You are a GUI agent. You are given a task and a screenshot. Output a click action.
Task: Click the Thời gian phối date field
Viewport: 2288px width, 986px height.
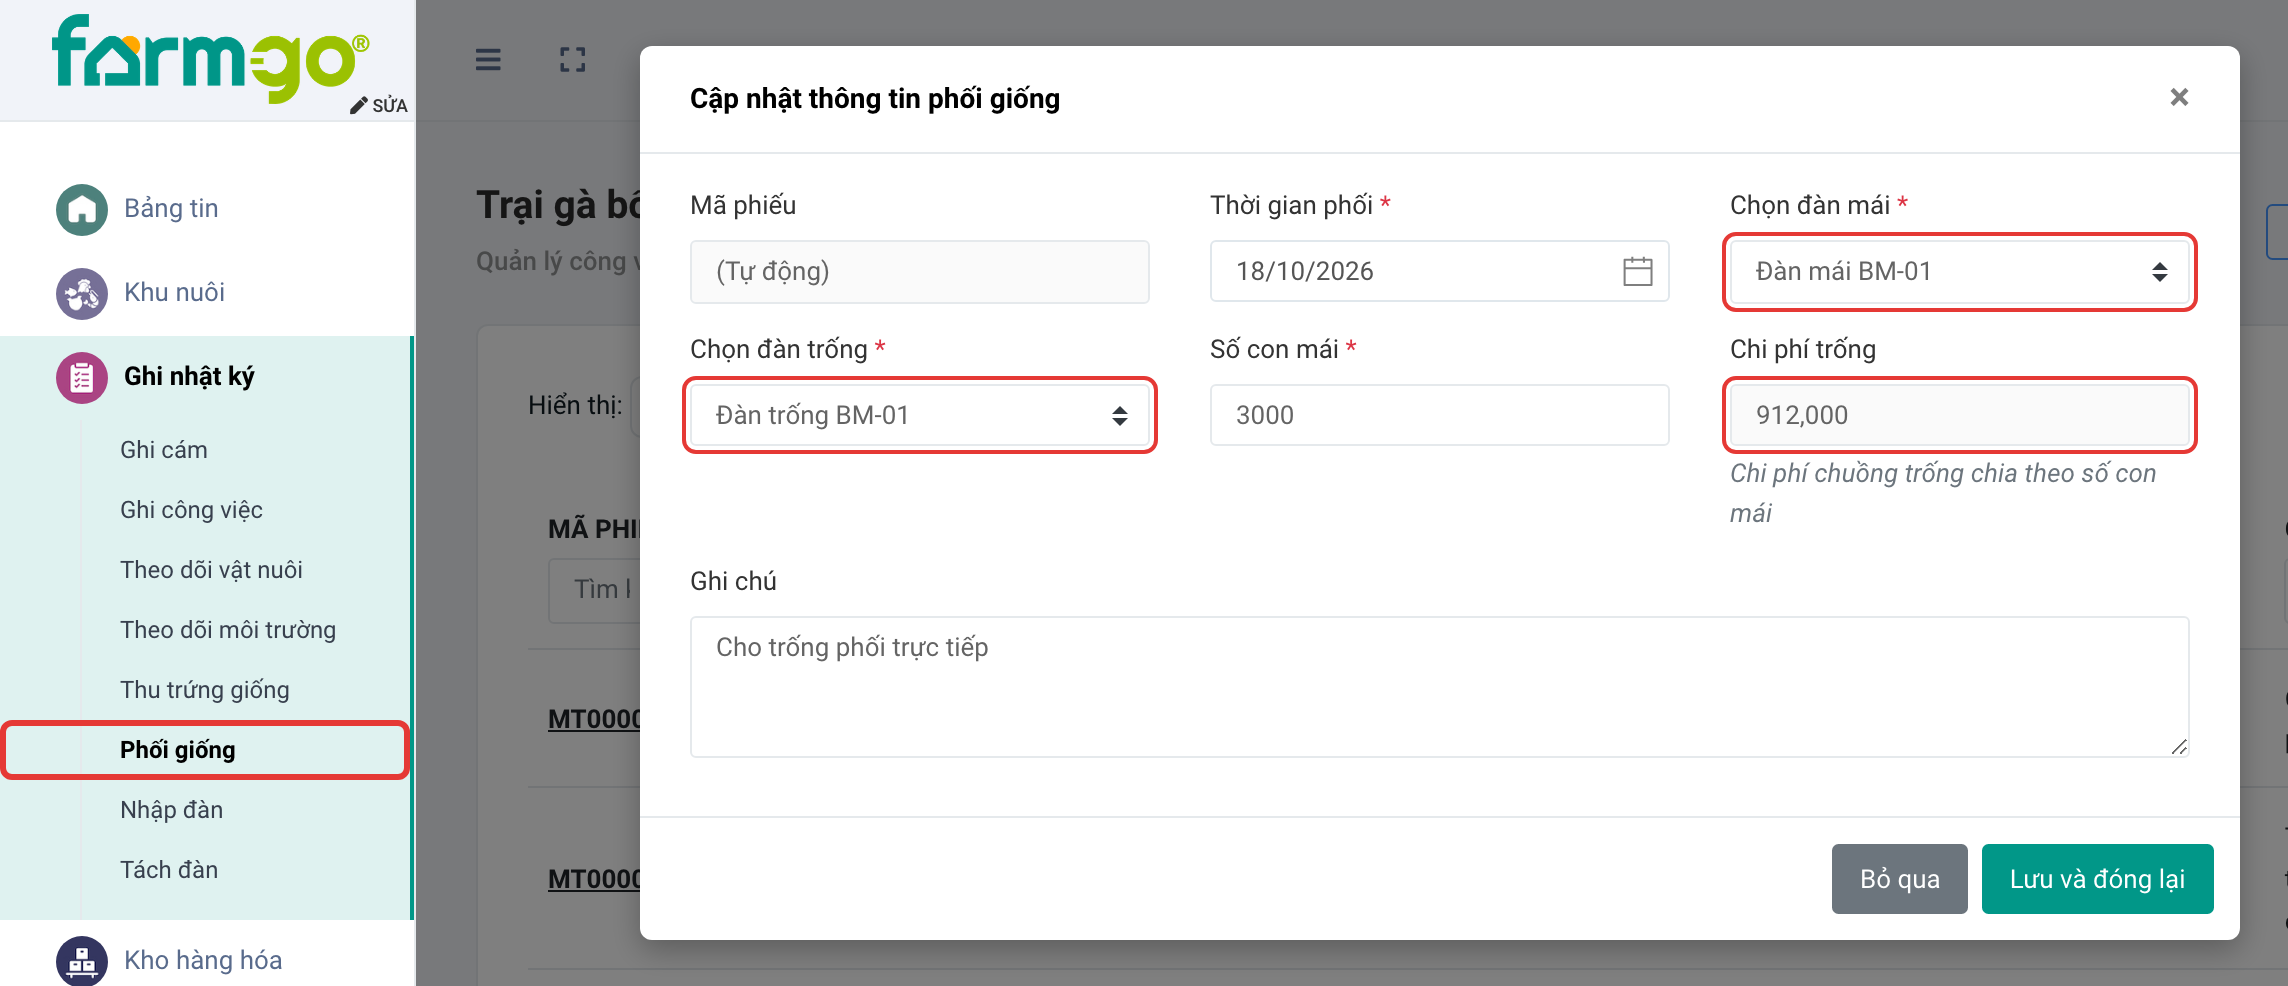[x=1439, y=271]
